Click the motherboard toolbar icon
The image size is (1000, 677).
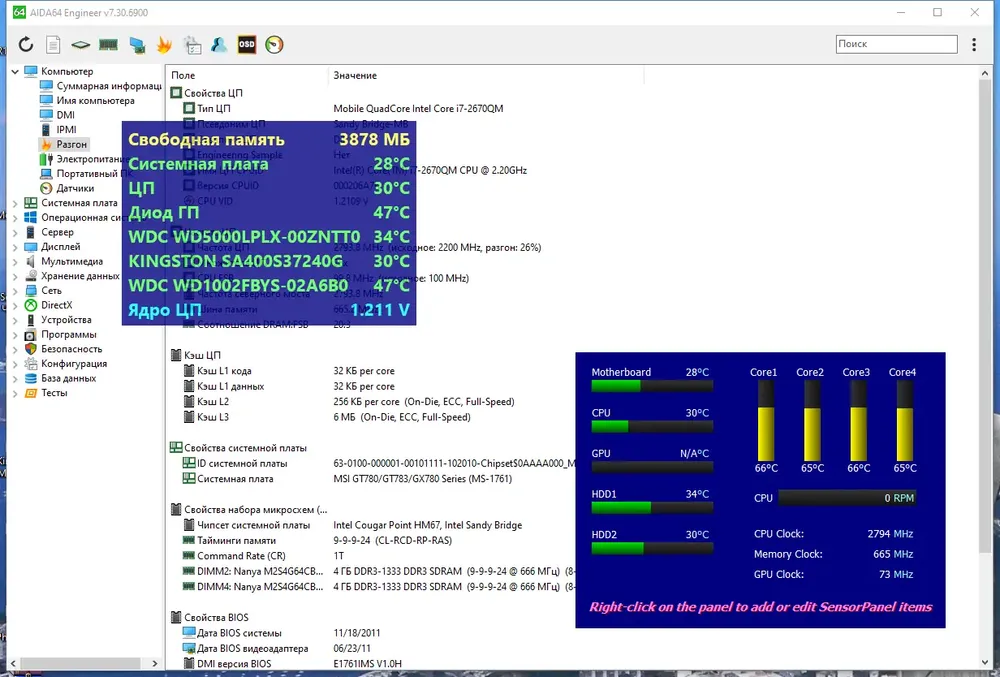80,45
